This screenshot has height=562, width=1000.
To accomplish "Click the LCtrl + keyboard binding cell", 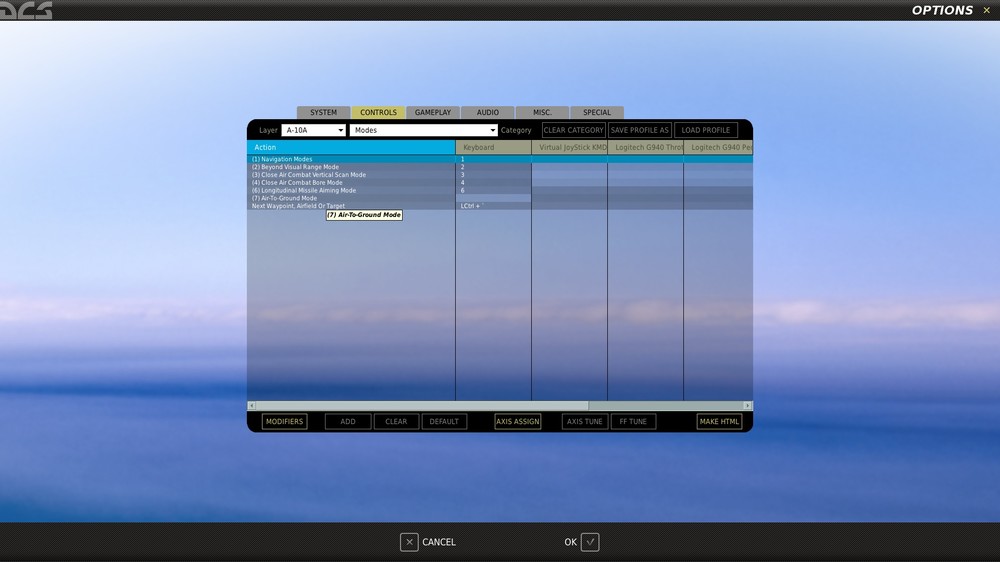I will coord(493,206).
